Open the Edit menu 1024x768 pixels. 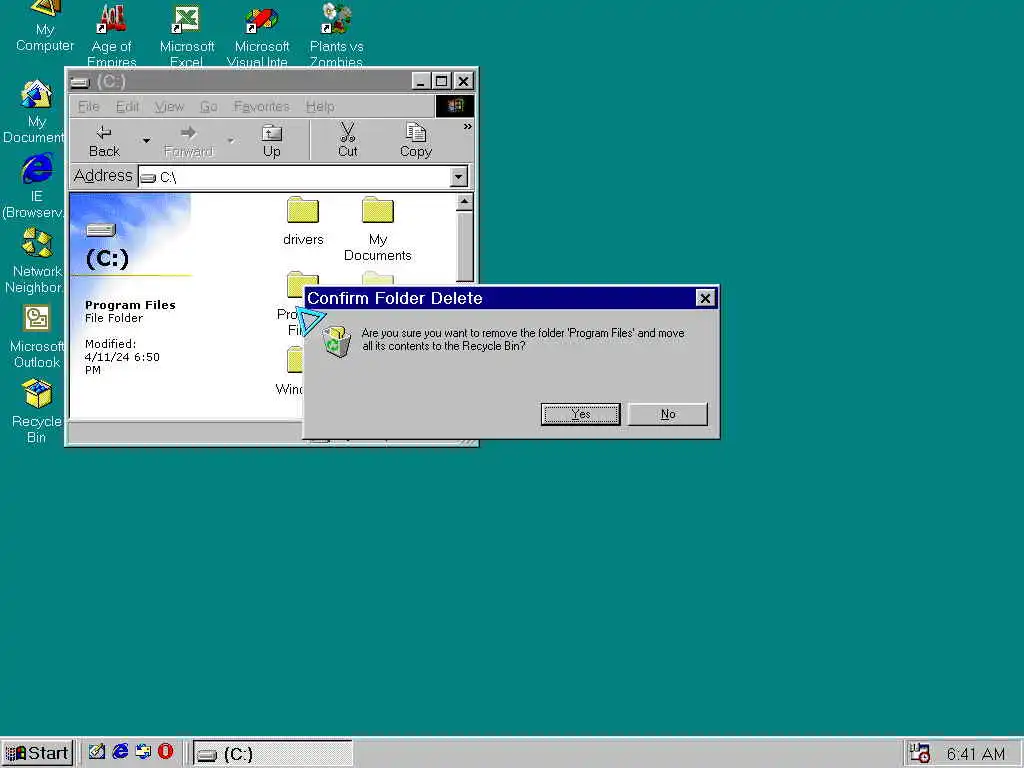(127, 106)
